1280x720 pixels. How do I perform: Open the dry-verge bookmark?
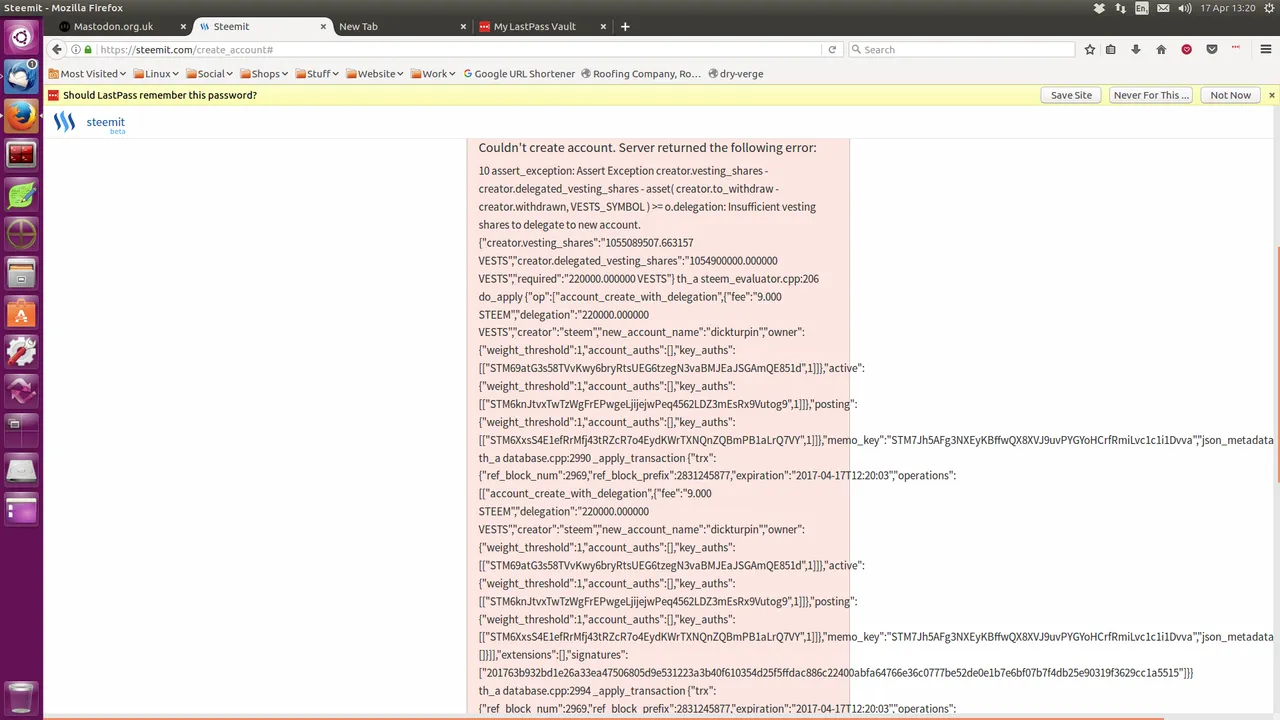click(x=735, y=73)
